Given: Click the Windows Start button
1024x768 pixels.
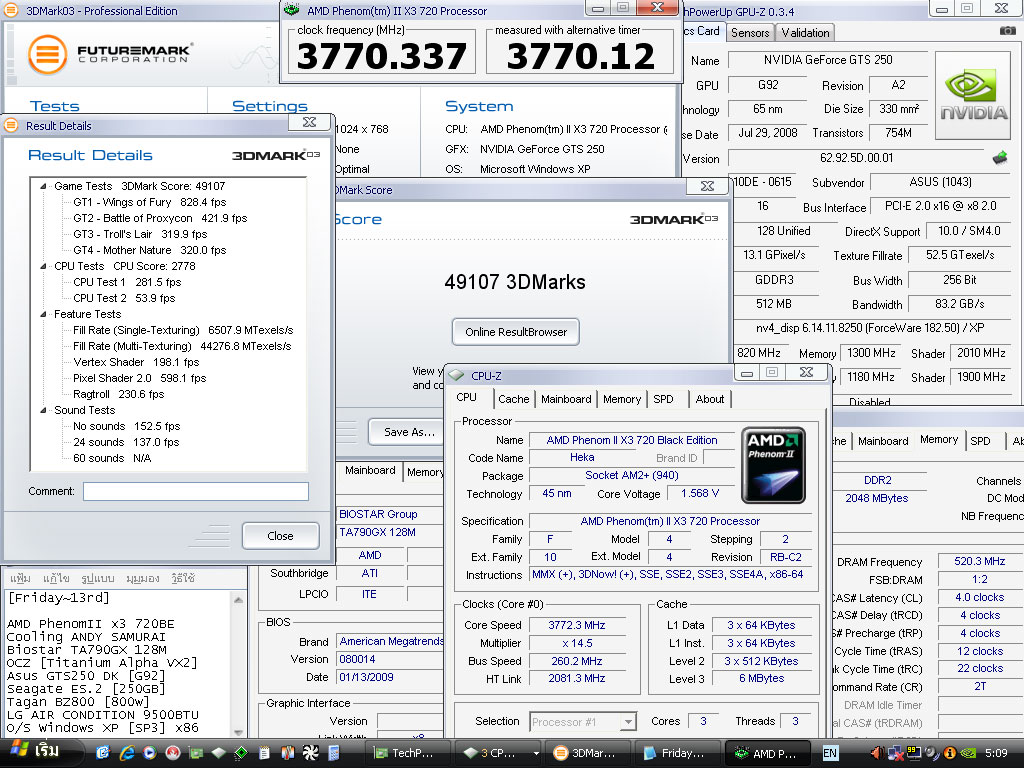Looking at the screenshot, I should pos(33,752).
